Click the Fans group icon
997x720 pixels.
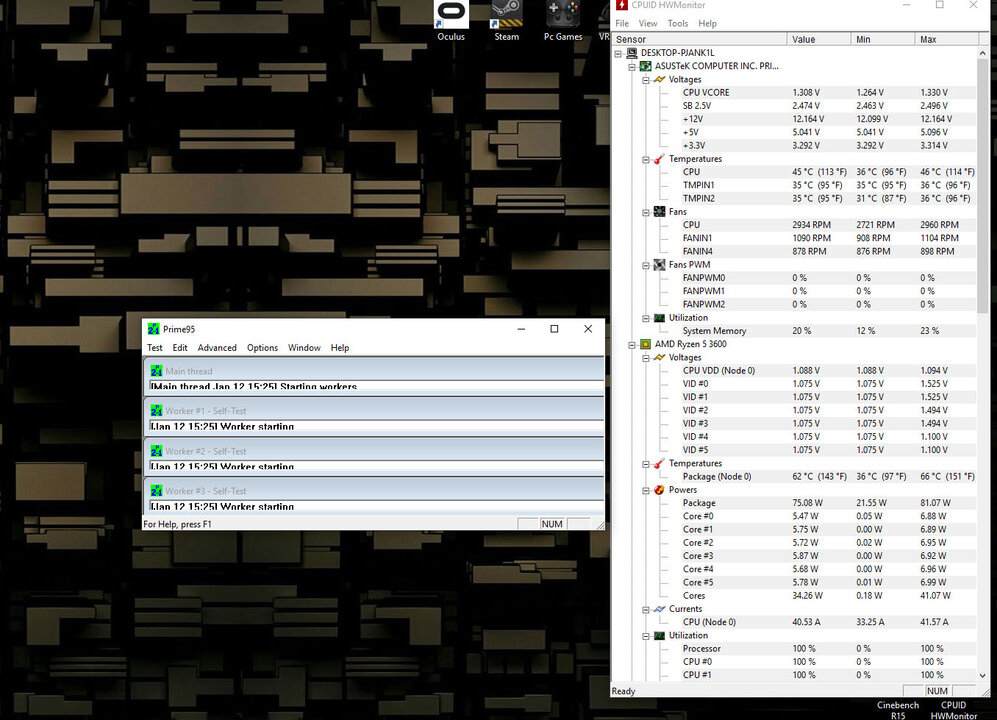(x=659, y=212)
